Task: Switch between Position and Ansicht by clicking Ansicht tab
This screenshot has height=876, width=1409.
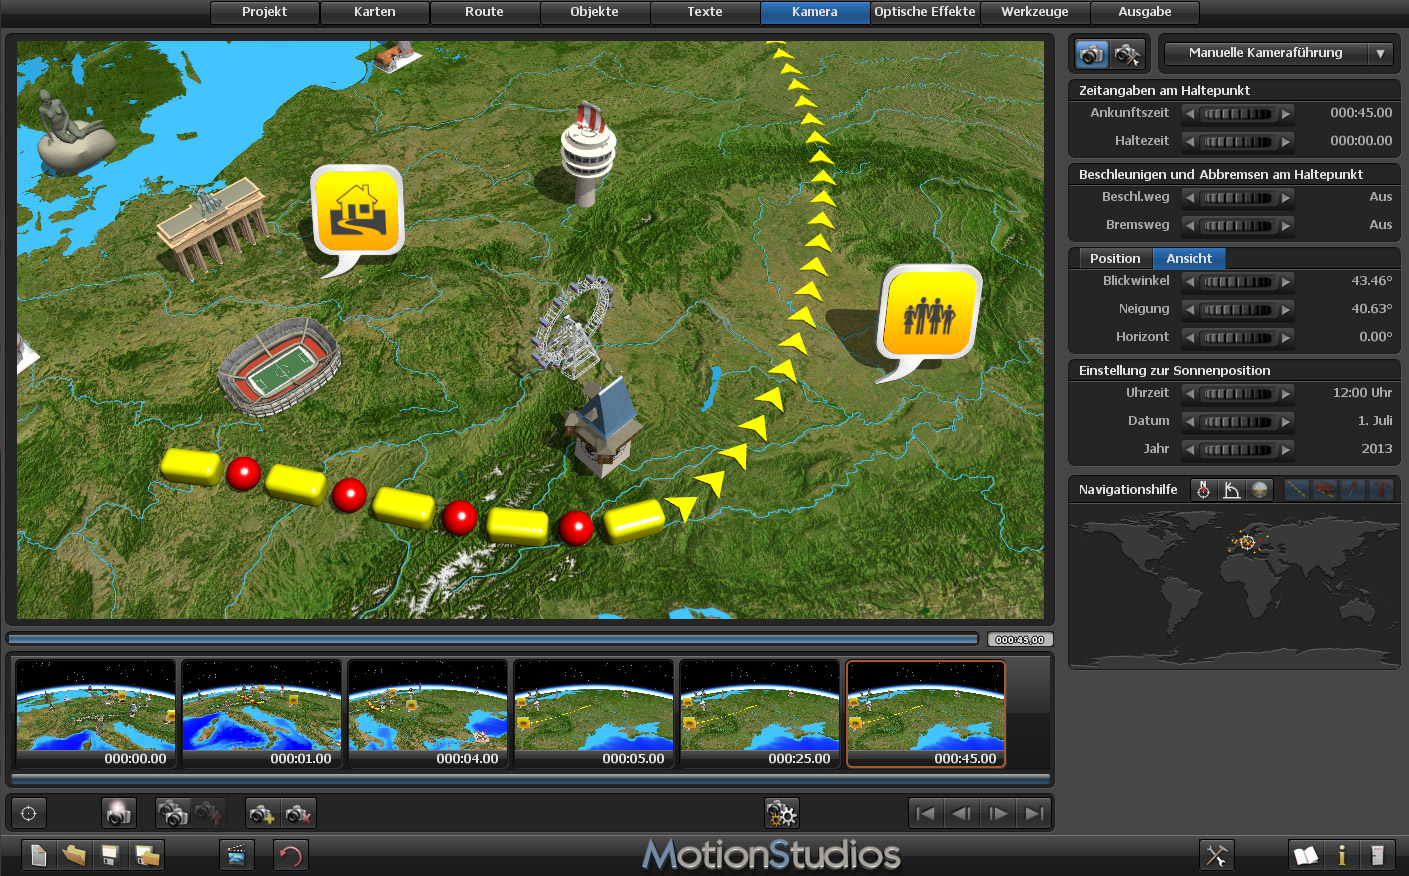Action: tap(1189, 258)
